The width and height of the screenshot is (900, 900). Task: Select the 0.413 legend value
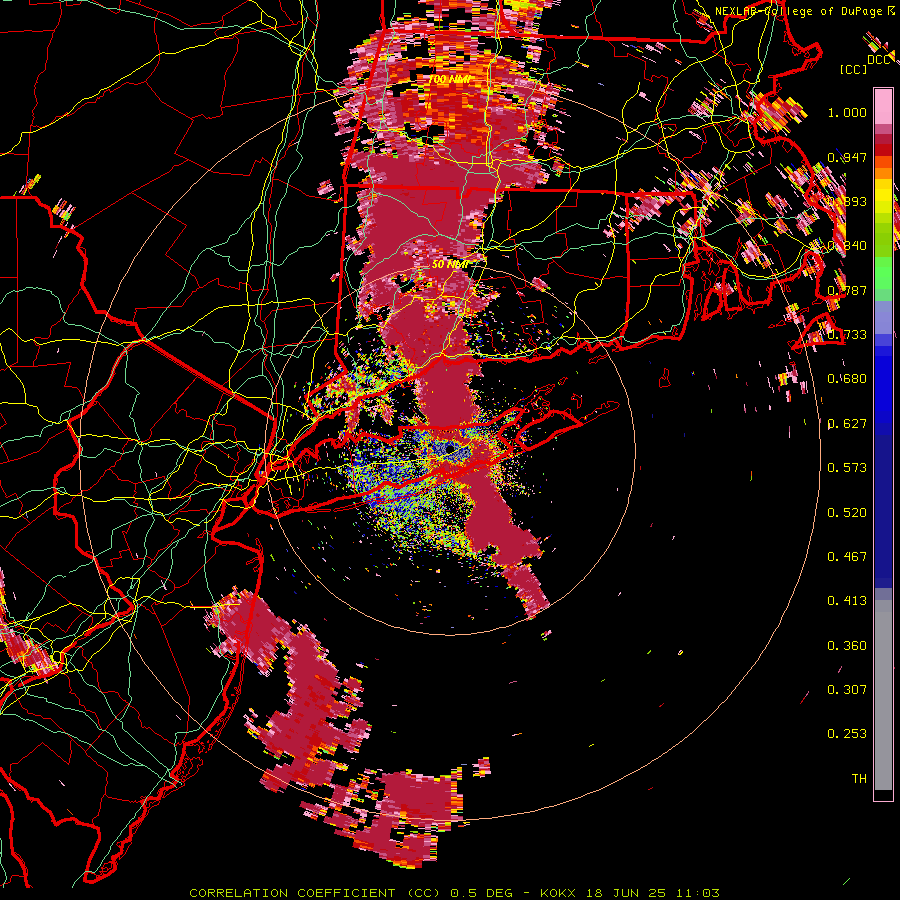click(847, 601)
